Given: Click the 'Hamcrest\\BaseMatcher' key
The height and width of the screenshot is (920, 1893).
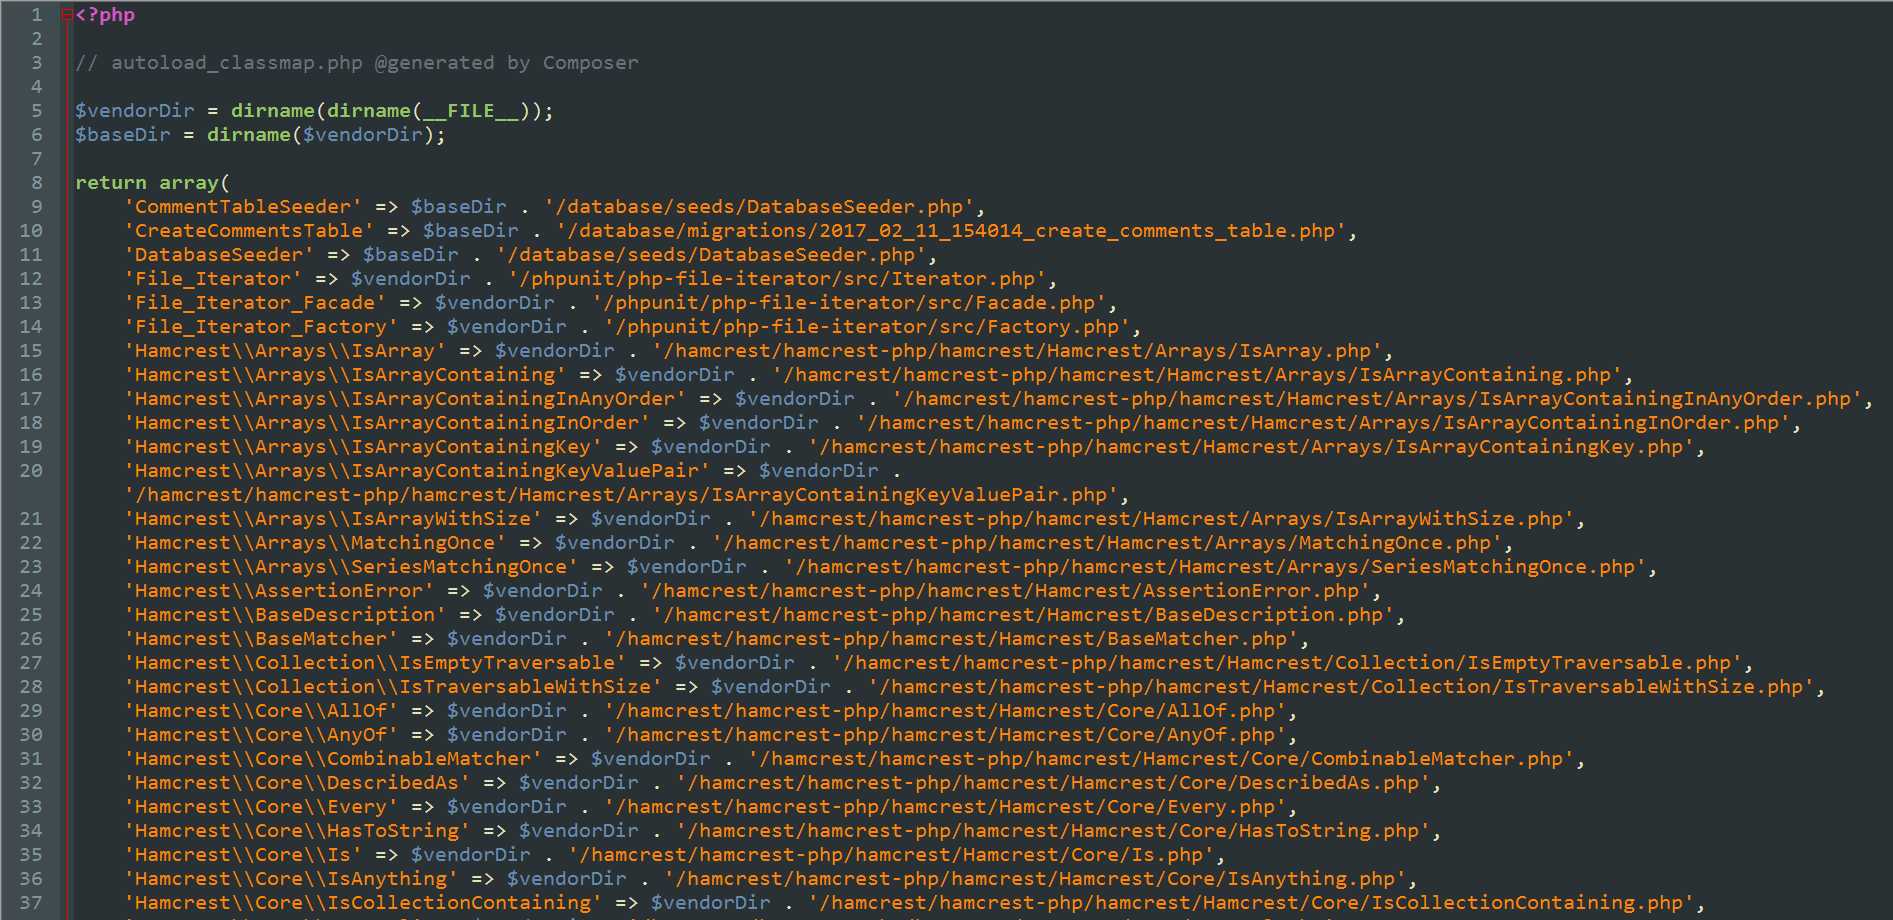Looking at the screenshot, I should 261,639.
